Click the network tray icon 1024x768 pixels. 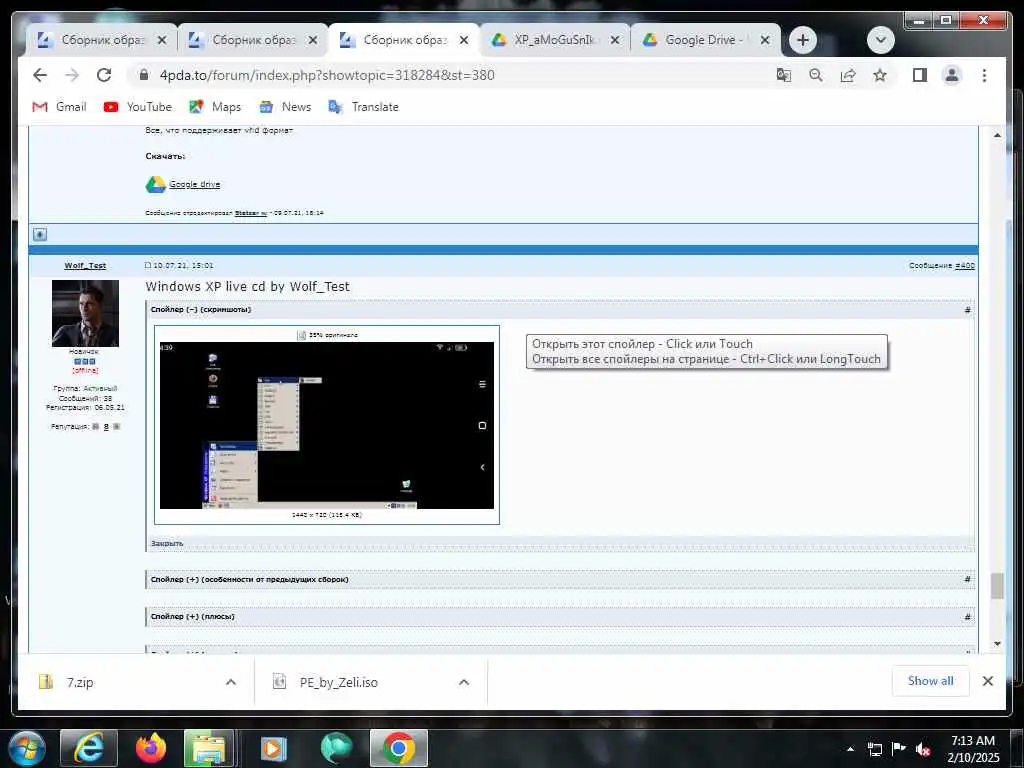[875, 749]
